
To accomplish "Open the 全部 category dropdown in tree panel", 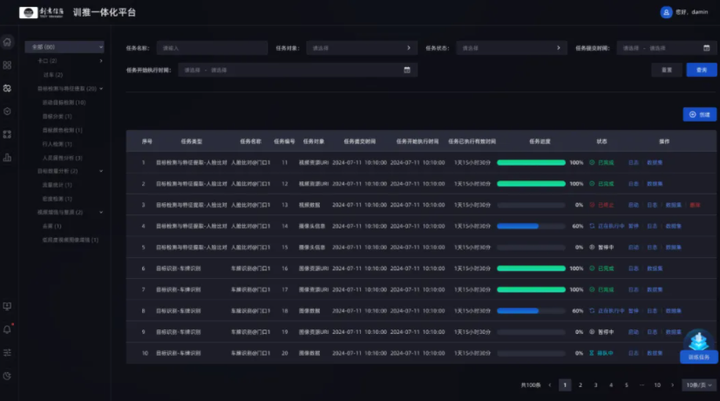I will 64,47.
